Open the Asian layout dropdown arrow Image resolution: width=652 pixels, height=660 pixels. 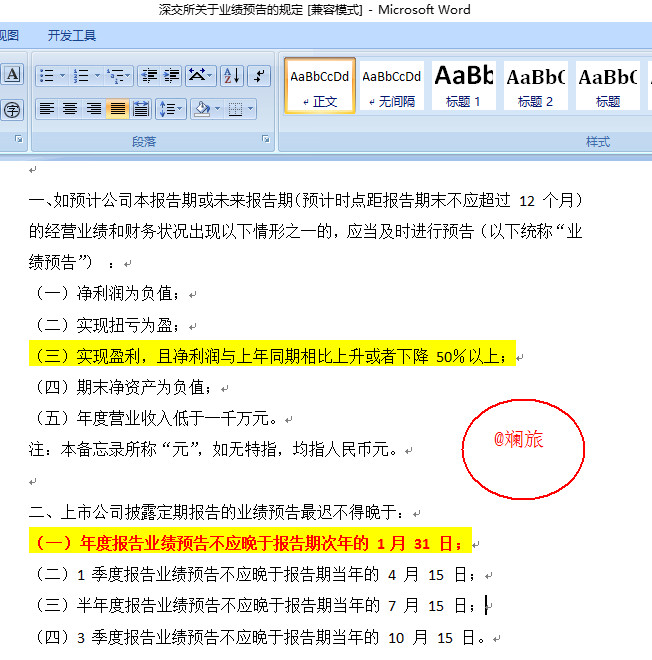pyautogui.click(x=210, y=76)
